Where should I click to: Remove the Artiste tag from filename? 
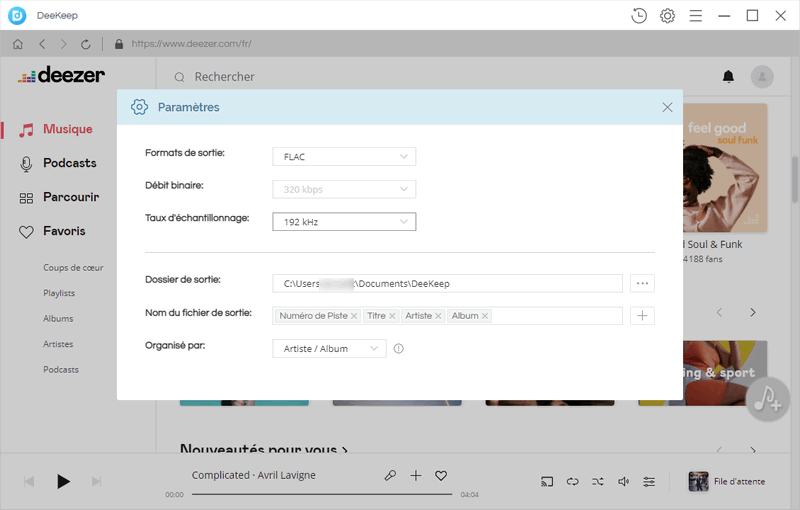point(438,316)
